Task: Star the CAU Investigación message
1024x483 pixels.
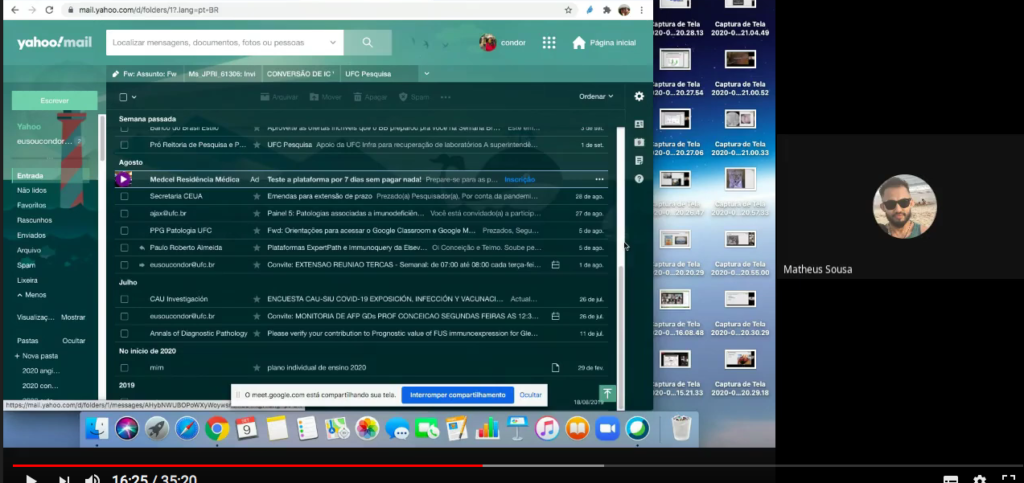Action: click(257, 299)
